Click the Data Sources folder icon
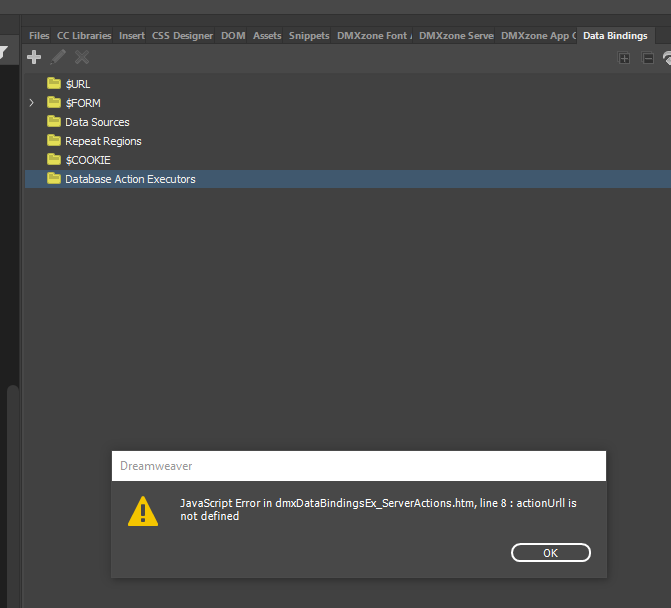Image resolution: width=671 pixels, height=608 pixels. pyautogui.click(x=54, y=121)
